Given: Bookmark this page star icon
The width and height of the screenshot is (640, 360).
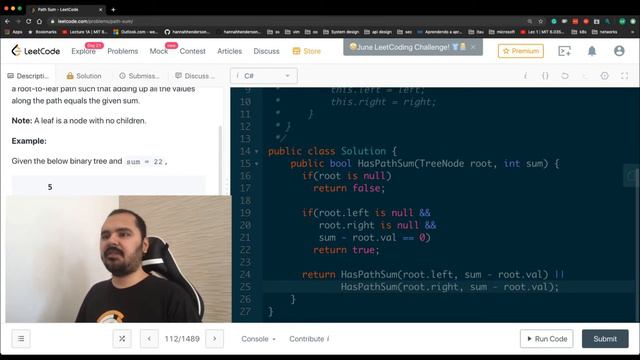Looking at the screenshot, I should [x=540, y=21].
